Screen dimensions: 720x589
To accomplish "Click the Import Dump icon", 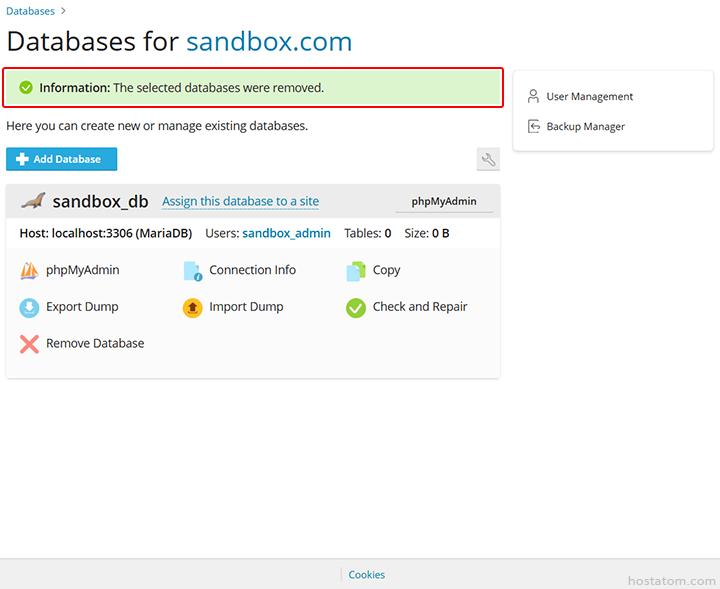I will click(192, 307).
